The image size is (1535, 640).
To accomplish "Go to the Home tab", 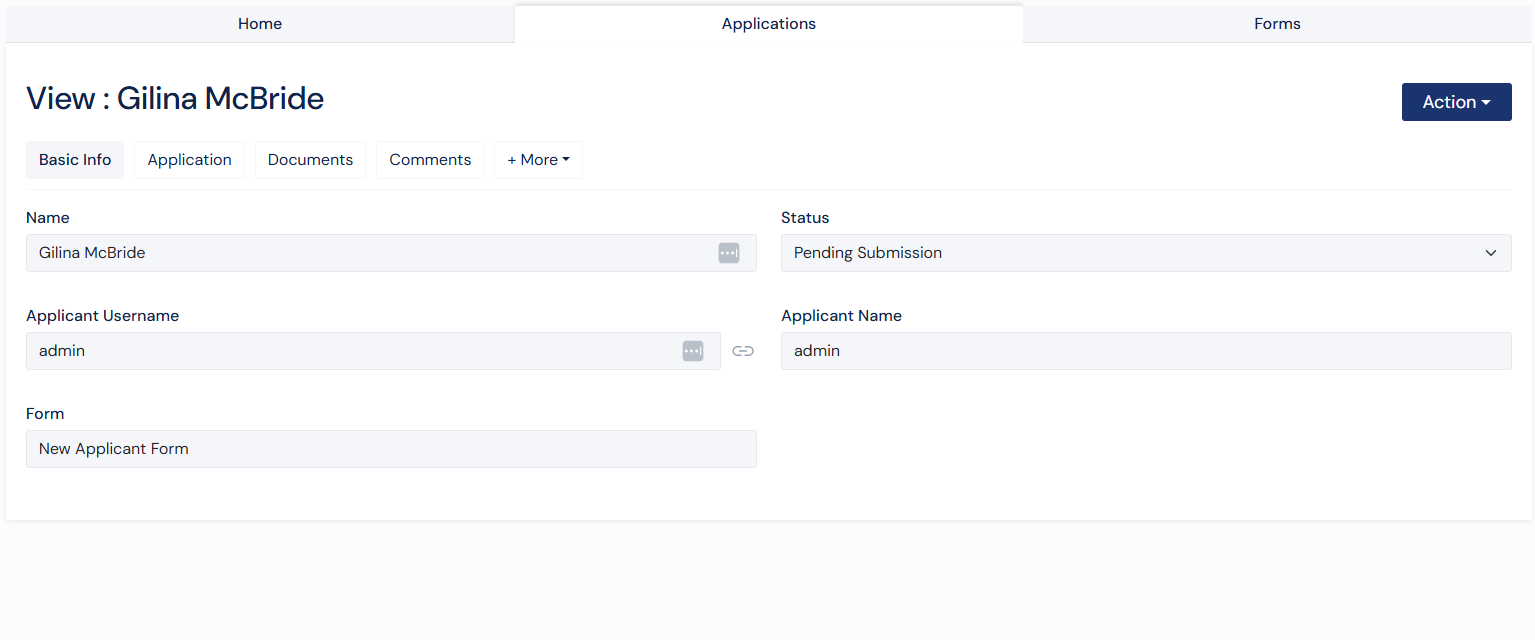I will pyautogui.click(x=259, y=23).
